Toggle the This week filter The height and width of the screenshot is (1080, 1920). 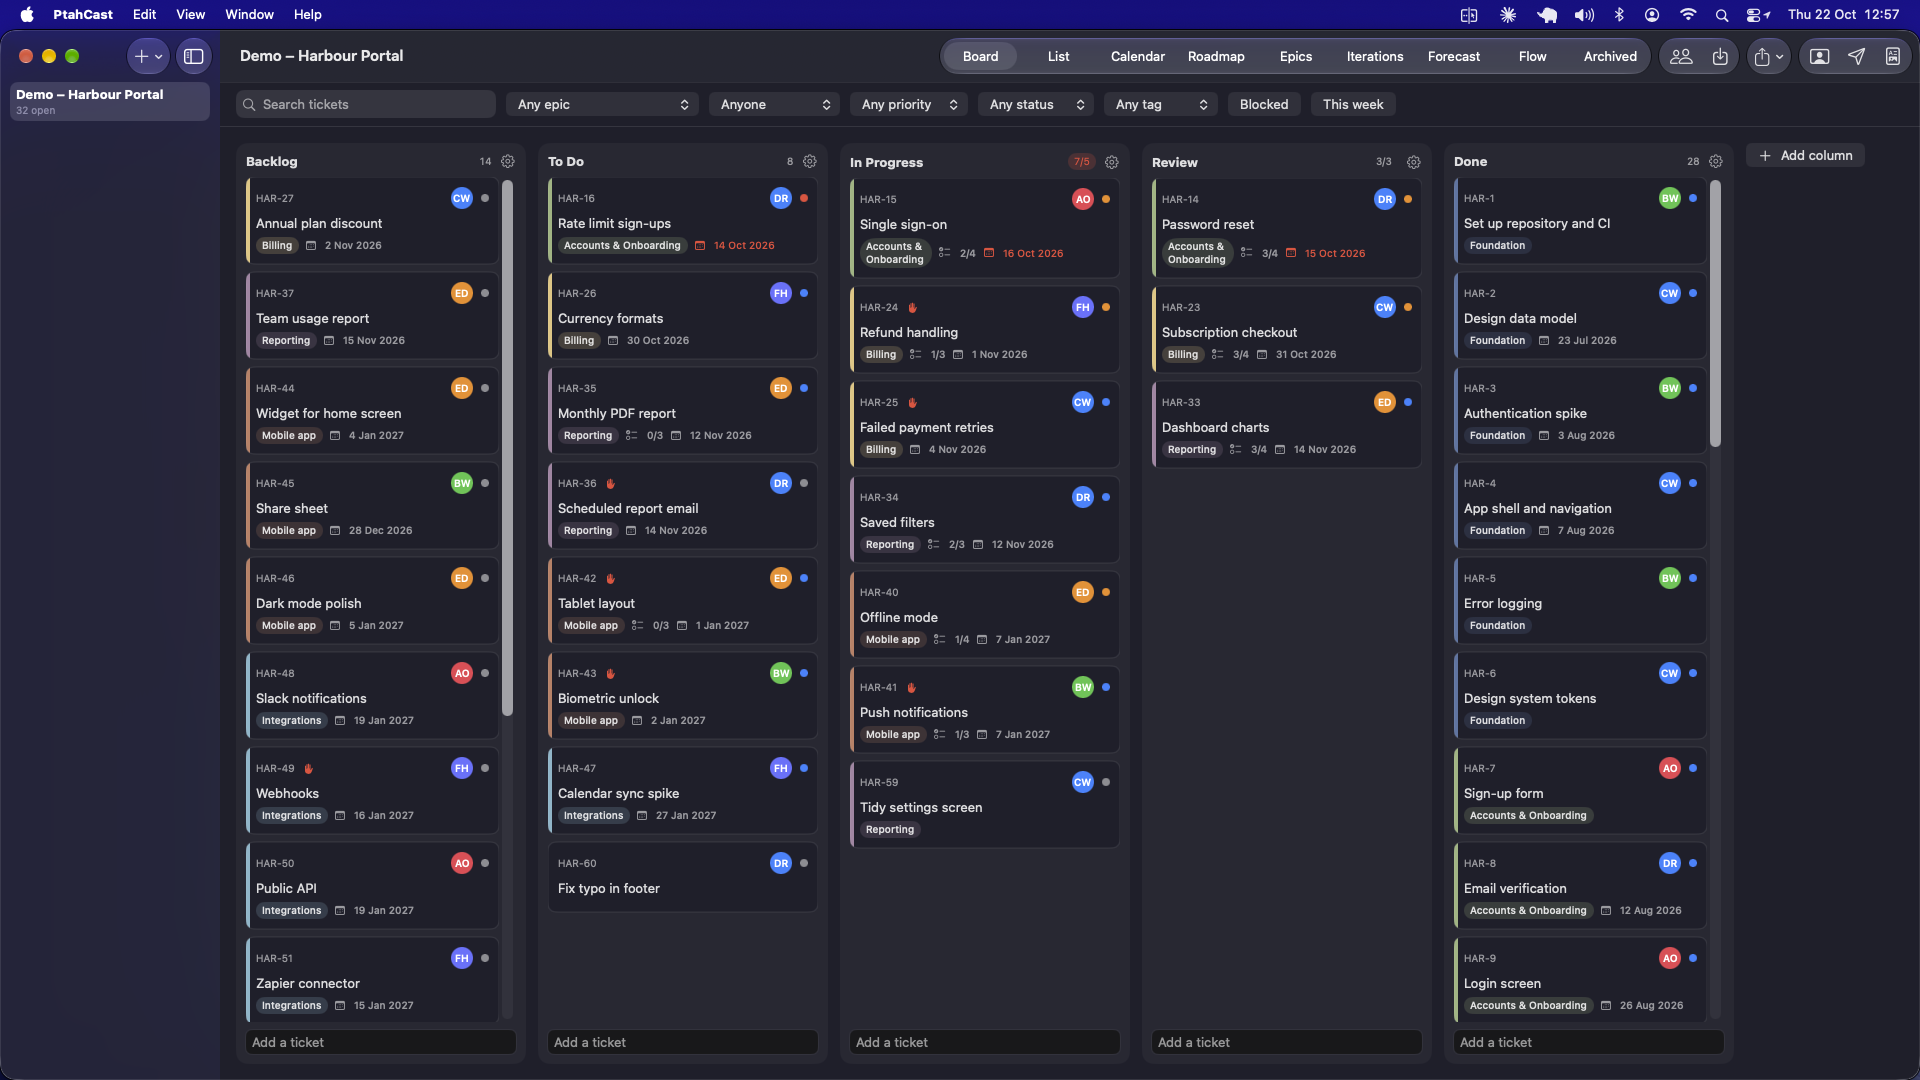[x=1353, y=104]
